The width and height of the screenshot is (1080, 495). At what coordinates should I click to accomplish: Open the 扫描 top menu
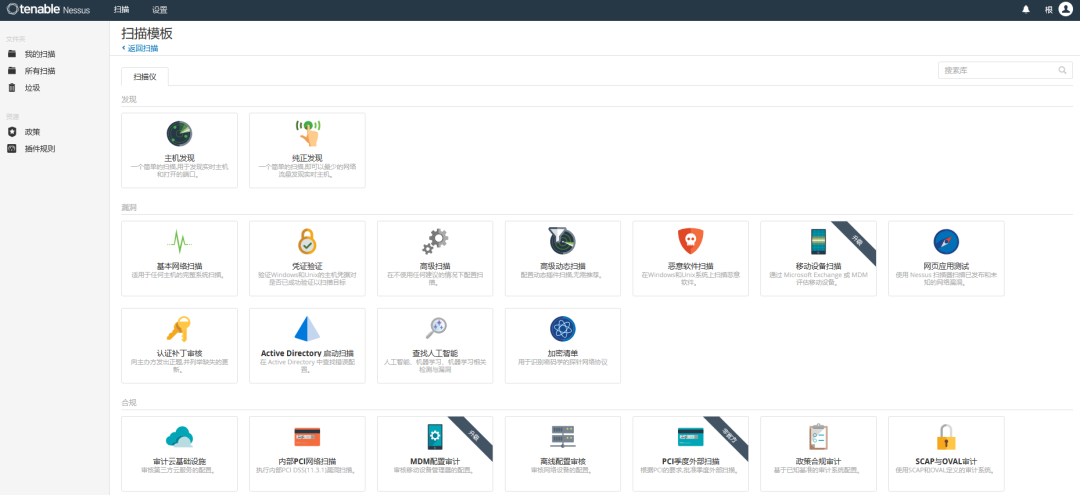[121, 10]
